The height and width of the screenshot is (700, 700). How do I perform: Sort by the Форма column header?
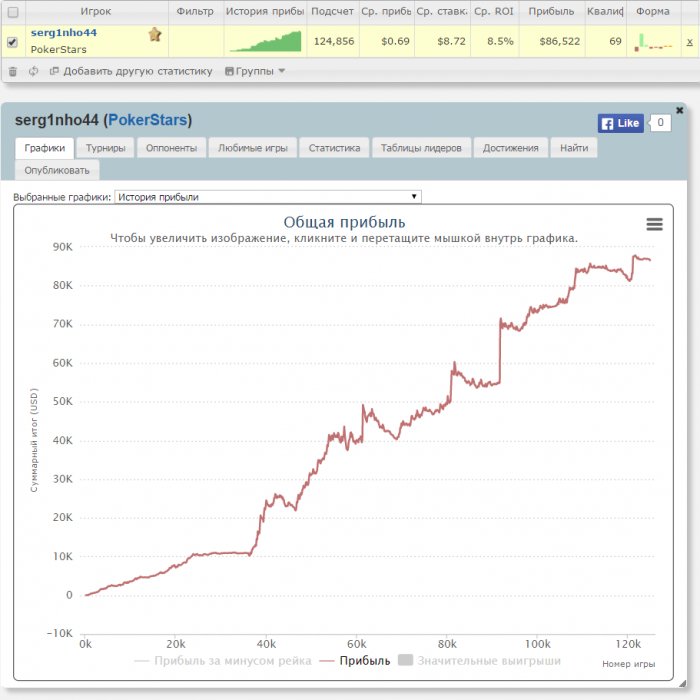(x=653, y=11)
